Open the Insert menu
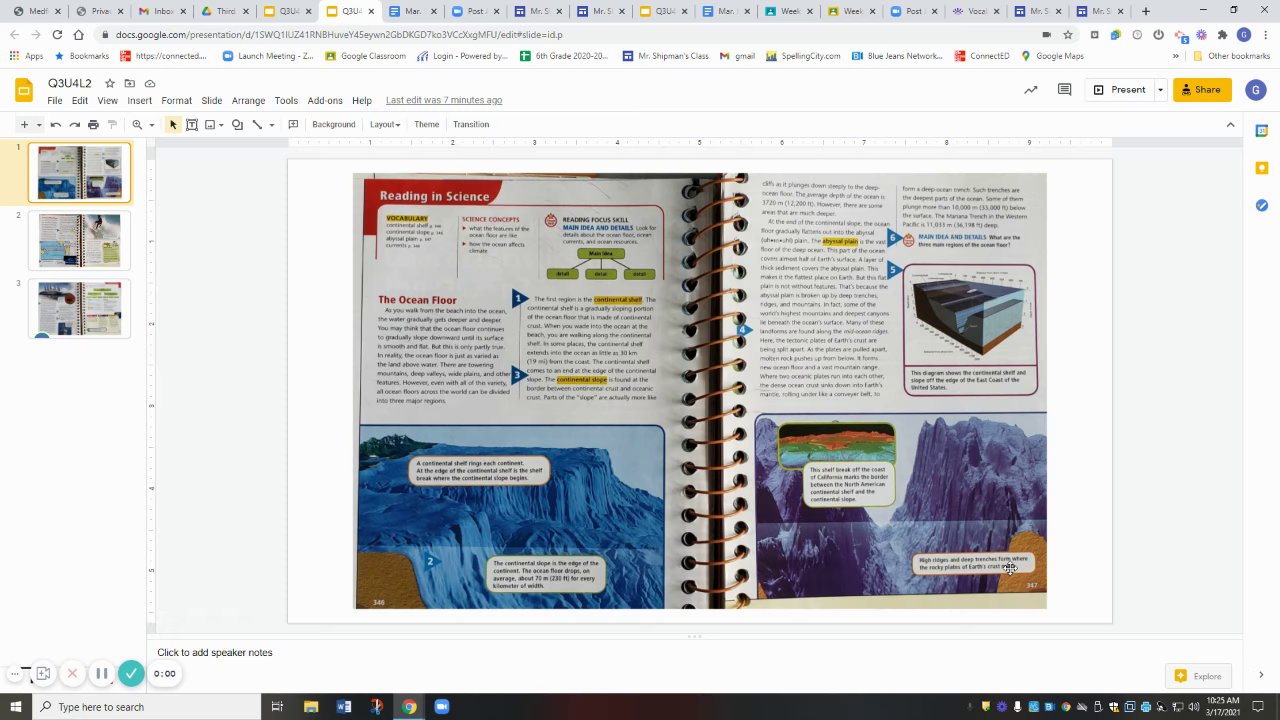The width and height of the screenshot is (1280, 720). click(x=140, y=101)
